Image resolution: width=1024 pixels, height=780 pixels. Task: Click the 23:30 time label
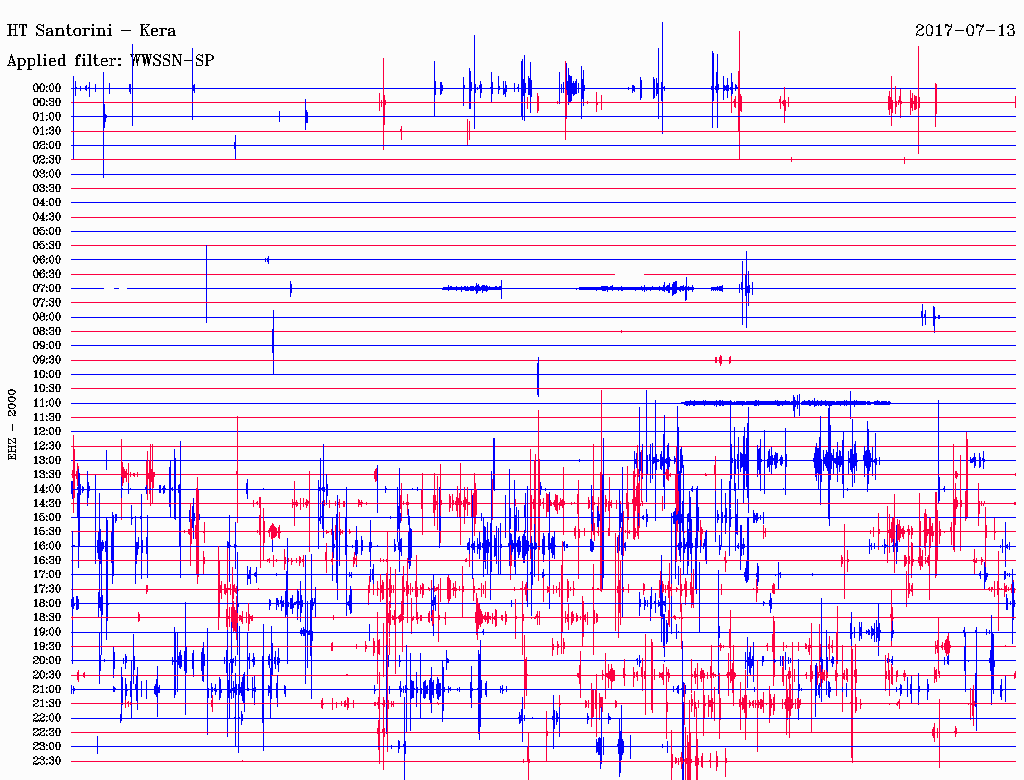point(46,761)
